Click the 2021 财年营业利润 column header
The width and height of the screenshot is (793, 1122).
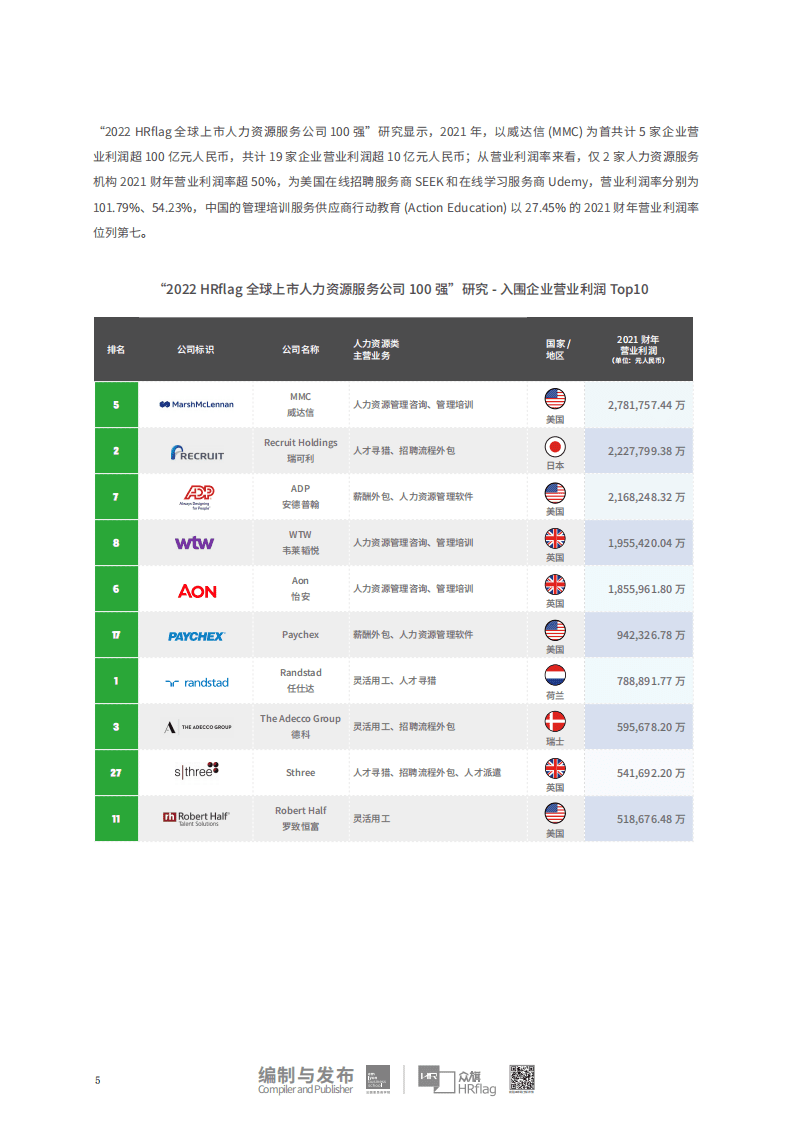638,349
